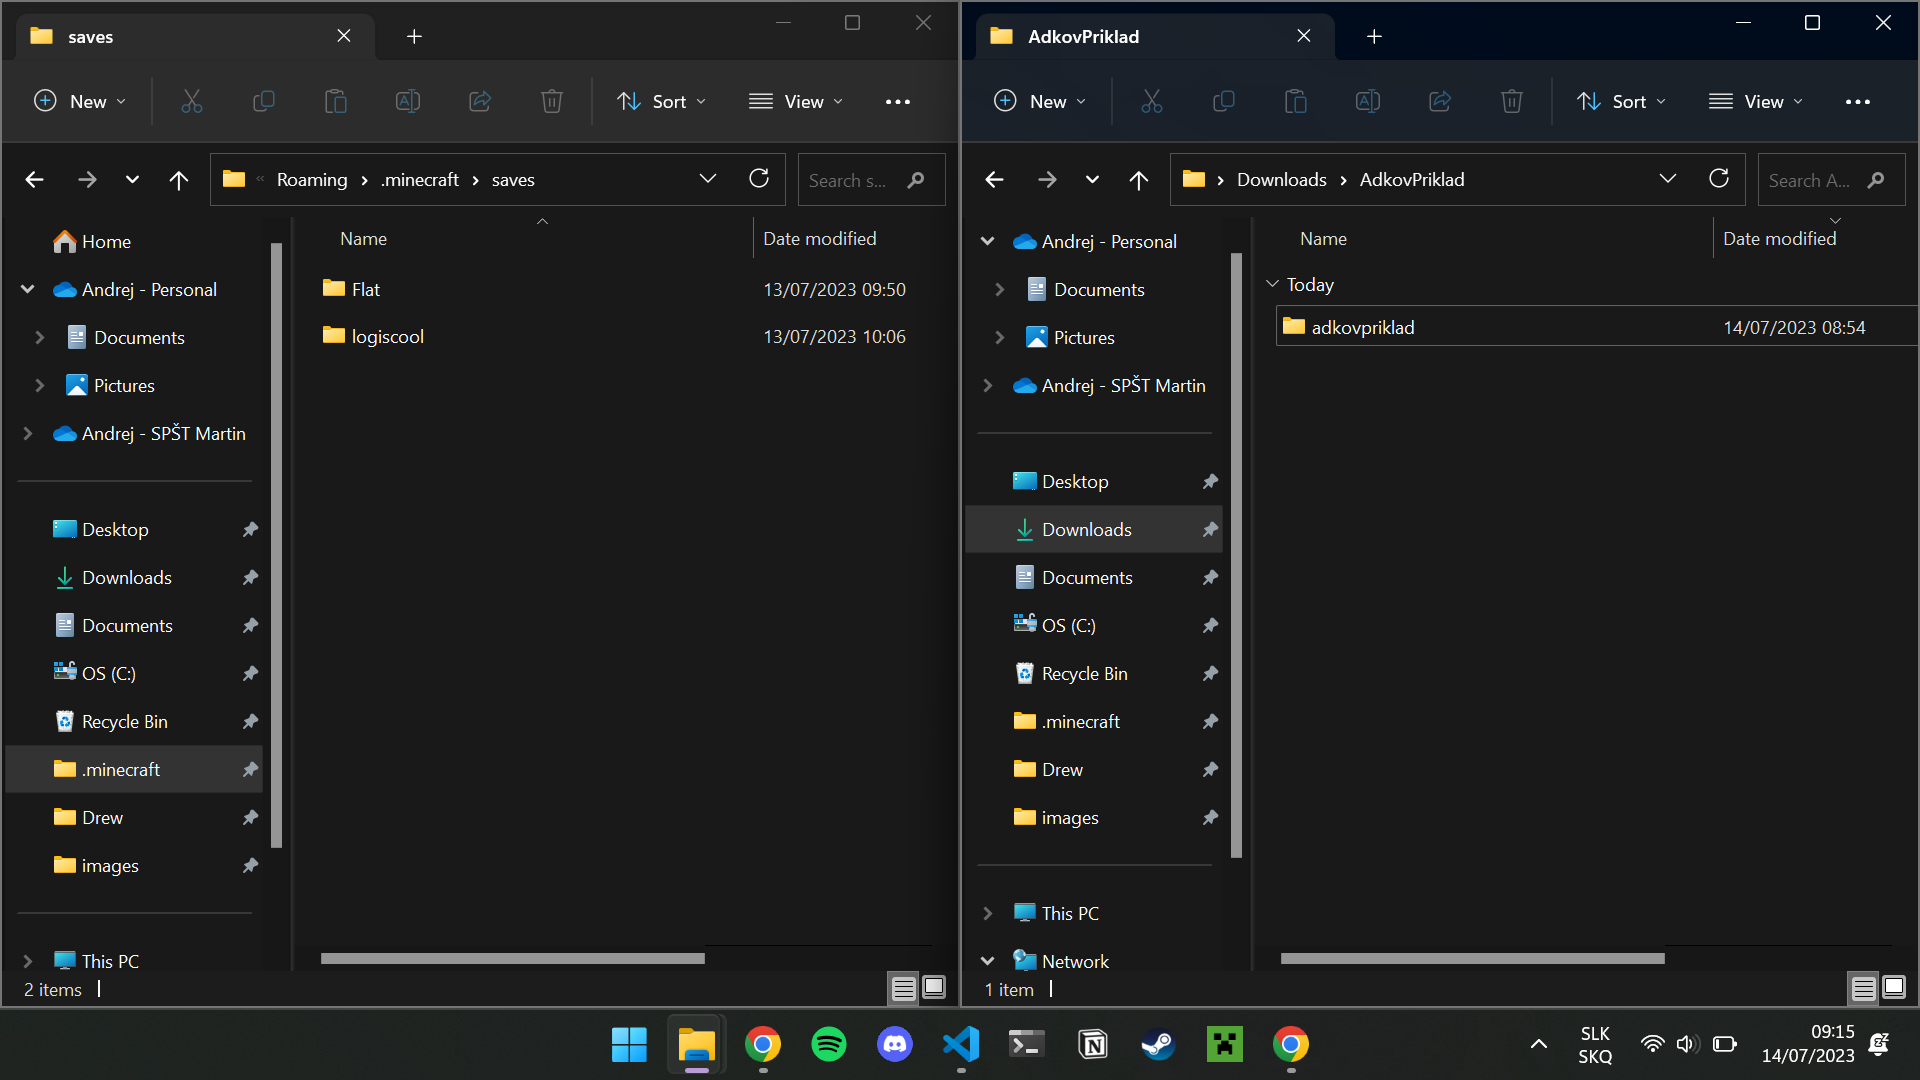Go back in saves window
The image size is (1920, 1080).
[x=35, y=180]
